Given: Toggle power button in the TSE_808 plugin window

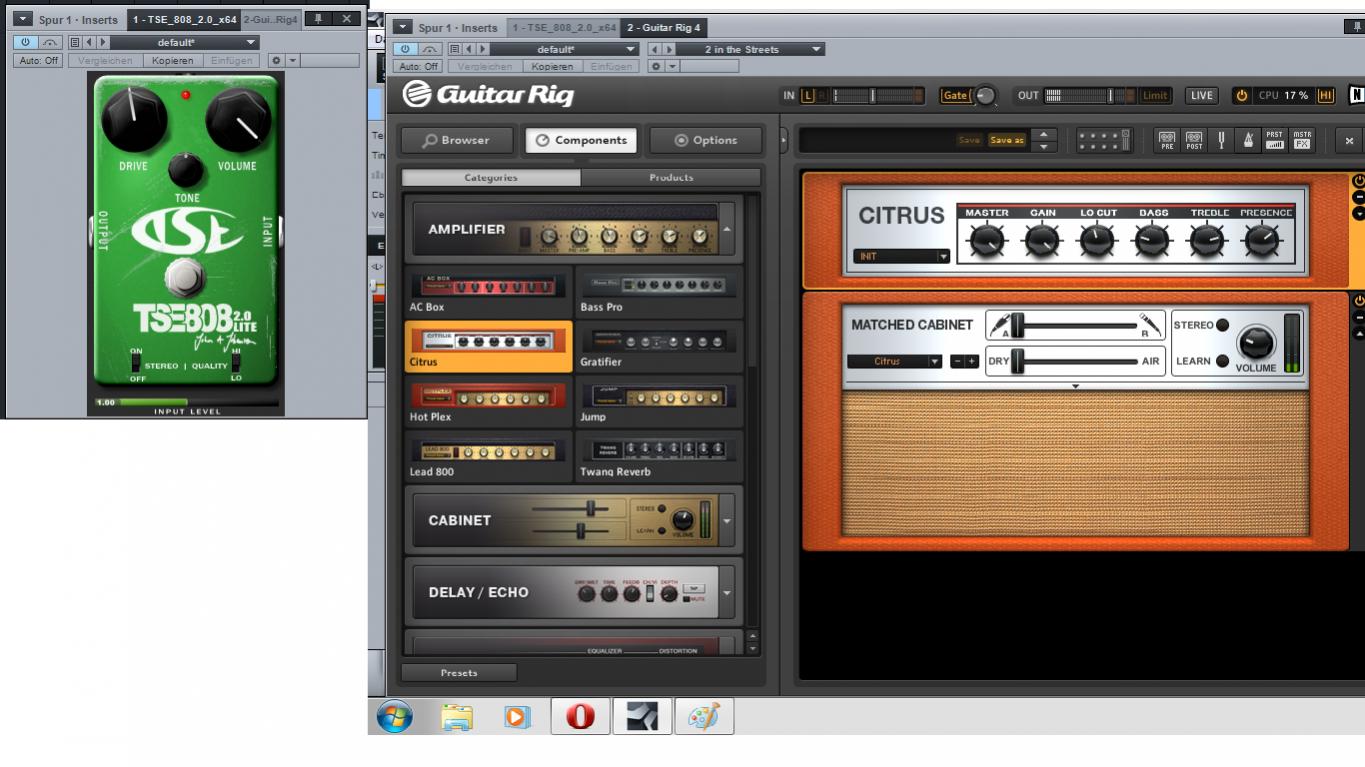Looking at the screenshot, I should click(25, 43).
